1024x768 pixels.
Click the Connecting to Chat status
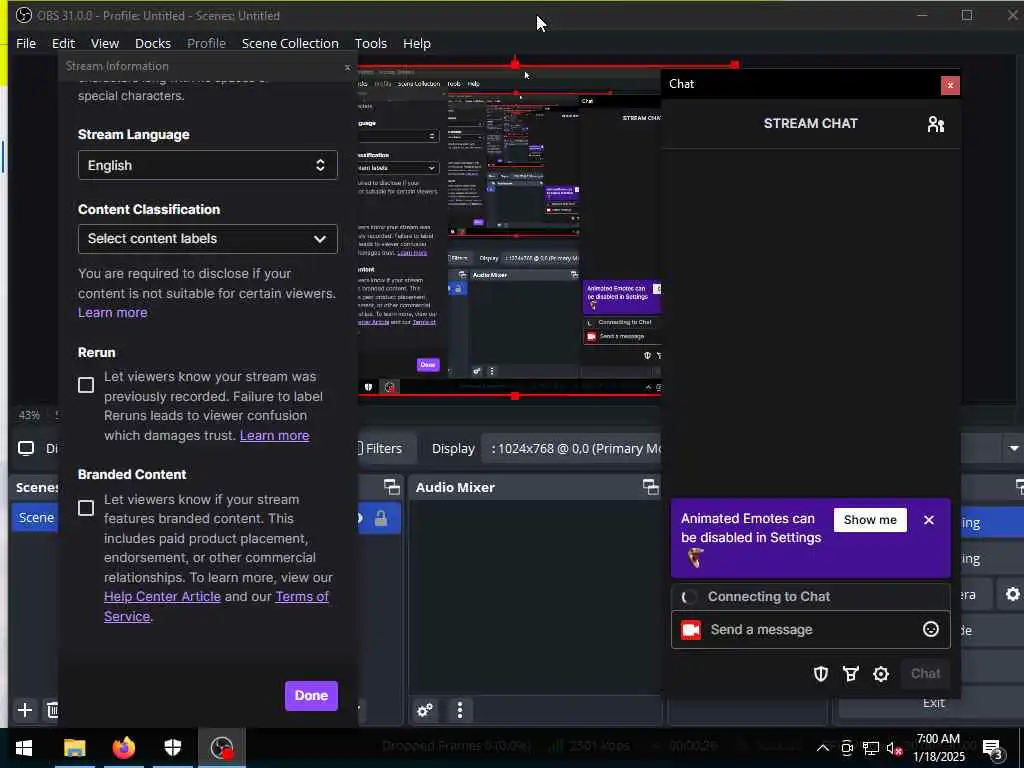769,597
